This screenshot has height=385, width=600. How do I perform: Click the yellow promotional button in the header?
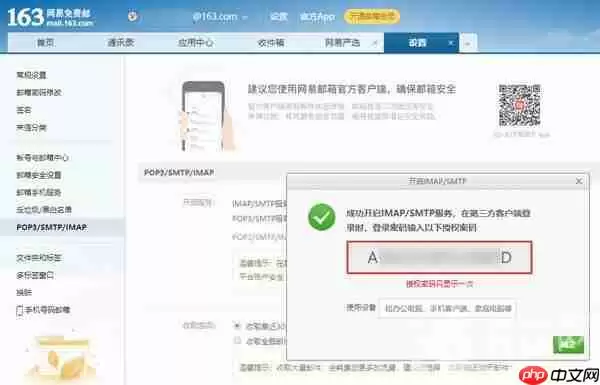(x=372, y=16)
